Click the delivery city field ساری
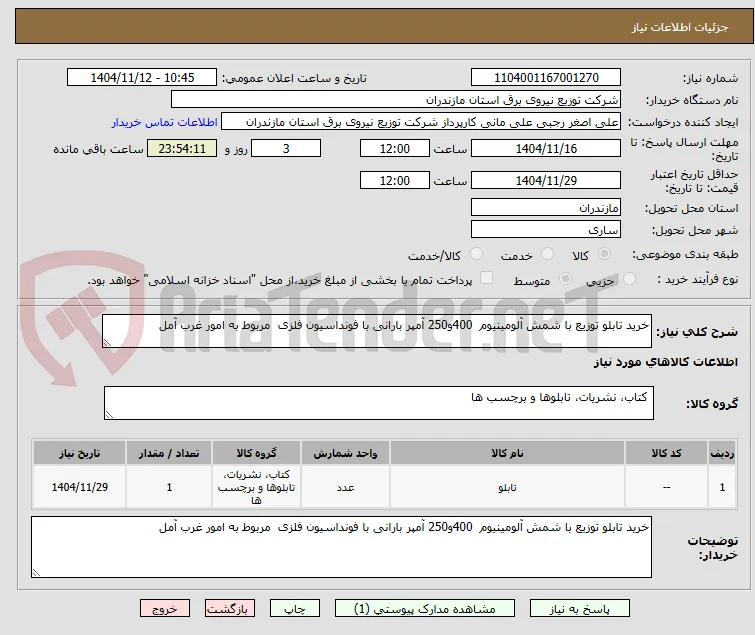The height and width of the screenshot is (635, 755). click(546, 230)
